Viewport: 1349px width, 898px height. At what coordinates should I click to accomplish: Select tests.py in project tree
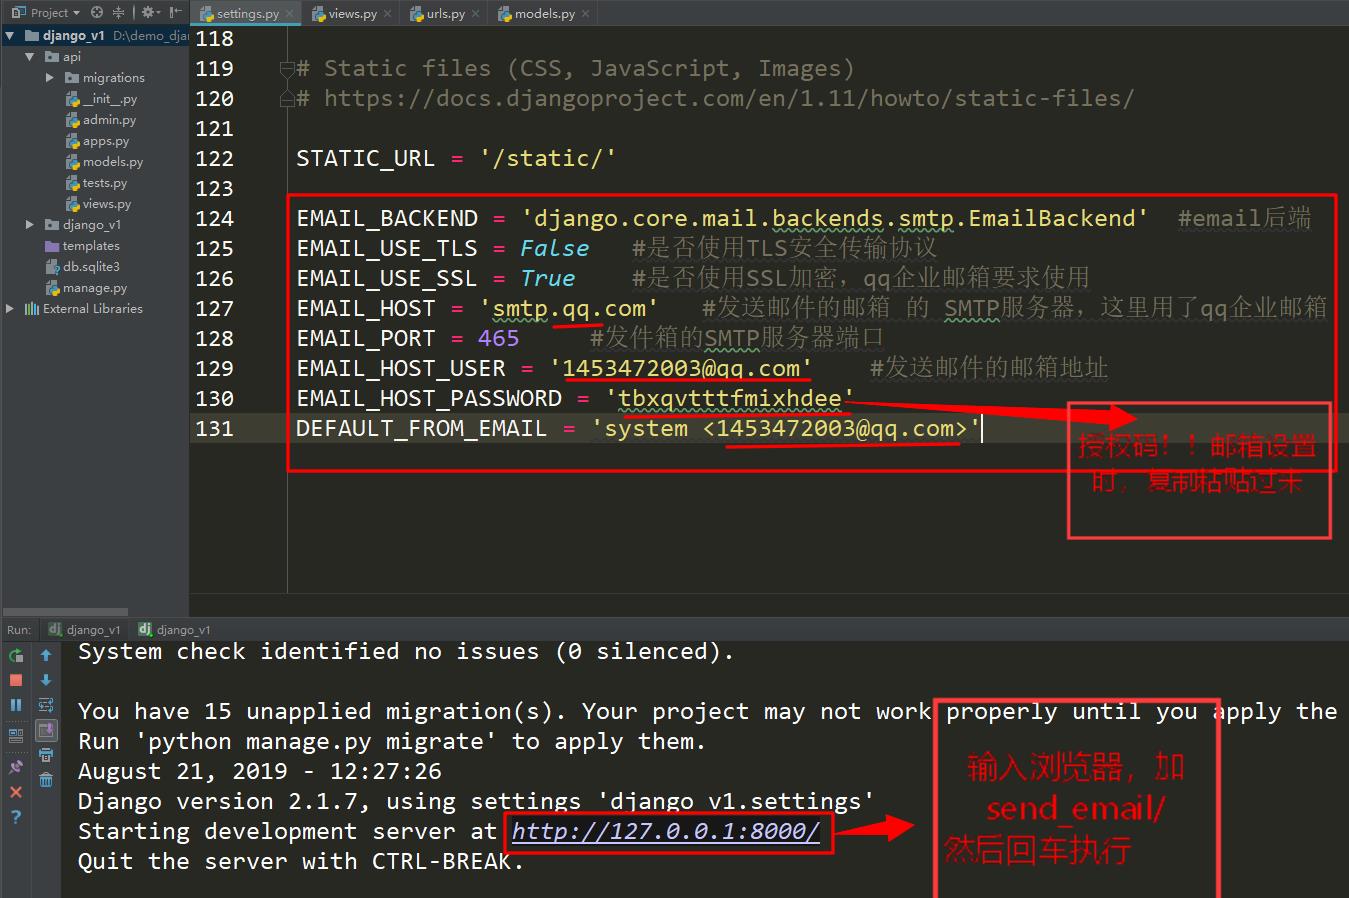pyautogui.click(x=96, y=183)
